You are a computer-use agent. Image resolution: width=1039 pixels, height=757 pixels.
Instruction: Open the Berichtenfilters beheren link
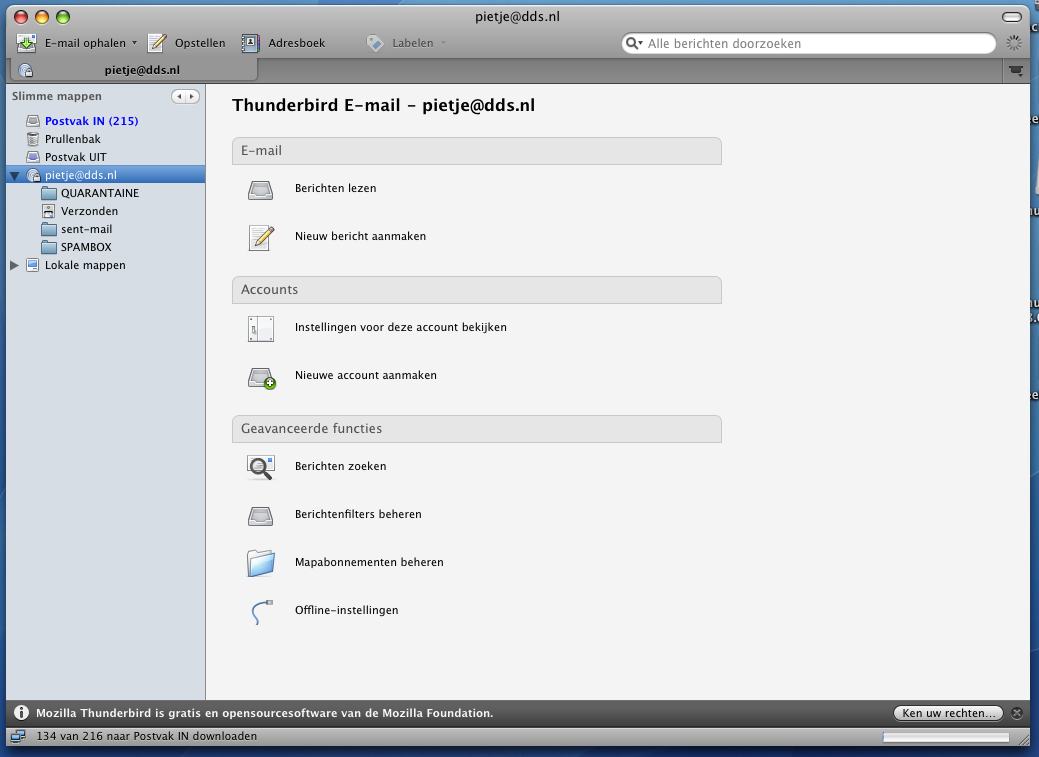coord(358,514)
